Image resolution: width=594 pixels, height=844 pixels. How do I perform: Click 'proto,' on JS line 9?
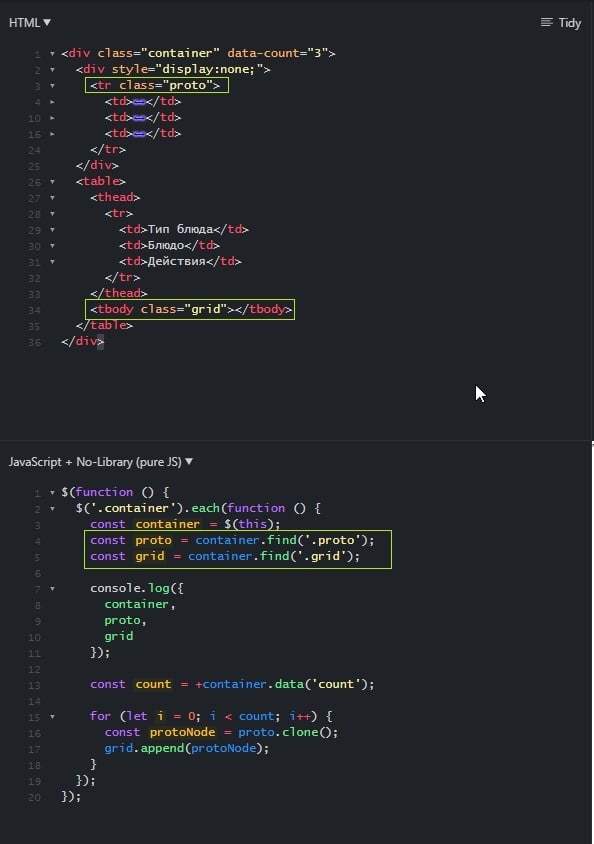(x=125, y=620)
